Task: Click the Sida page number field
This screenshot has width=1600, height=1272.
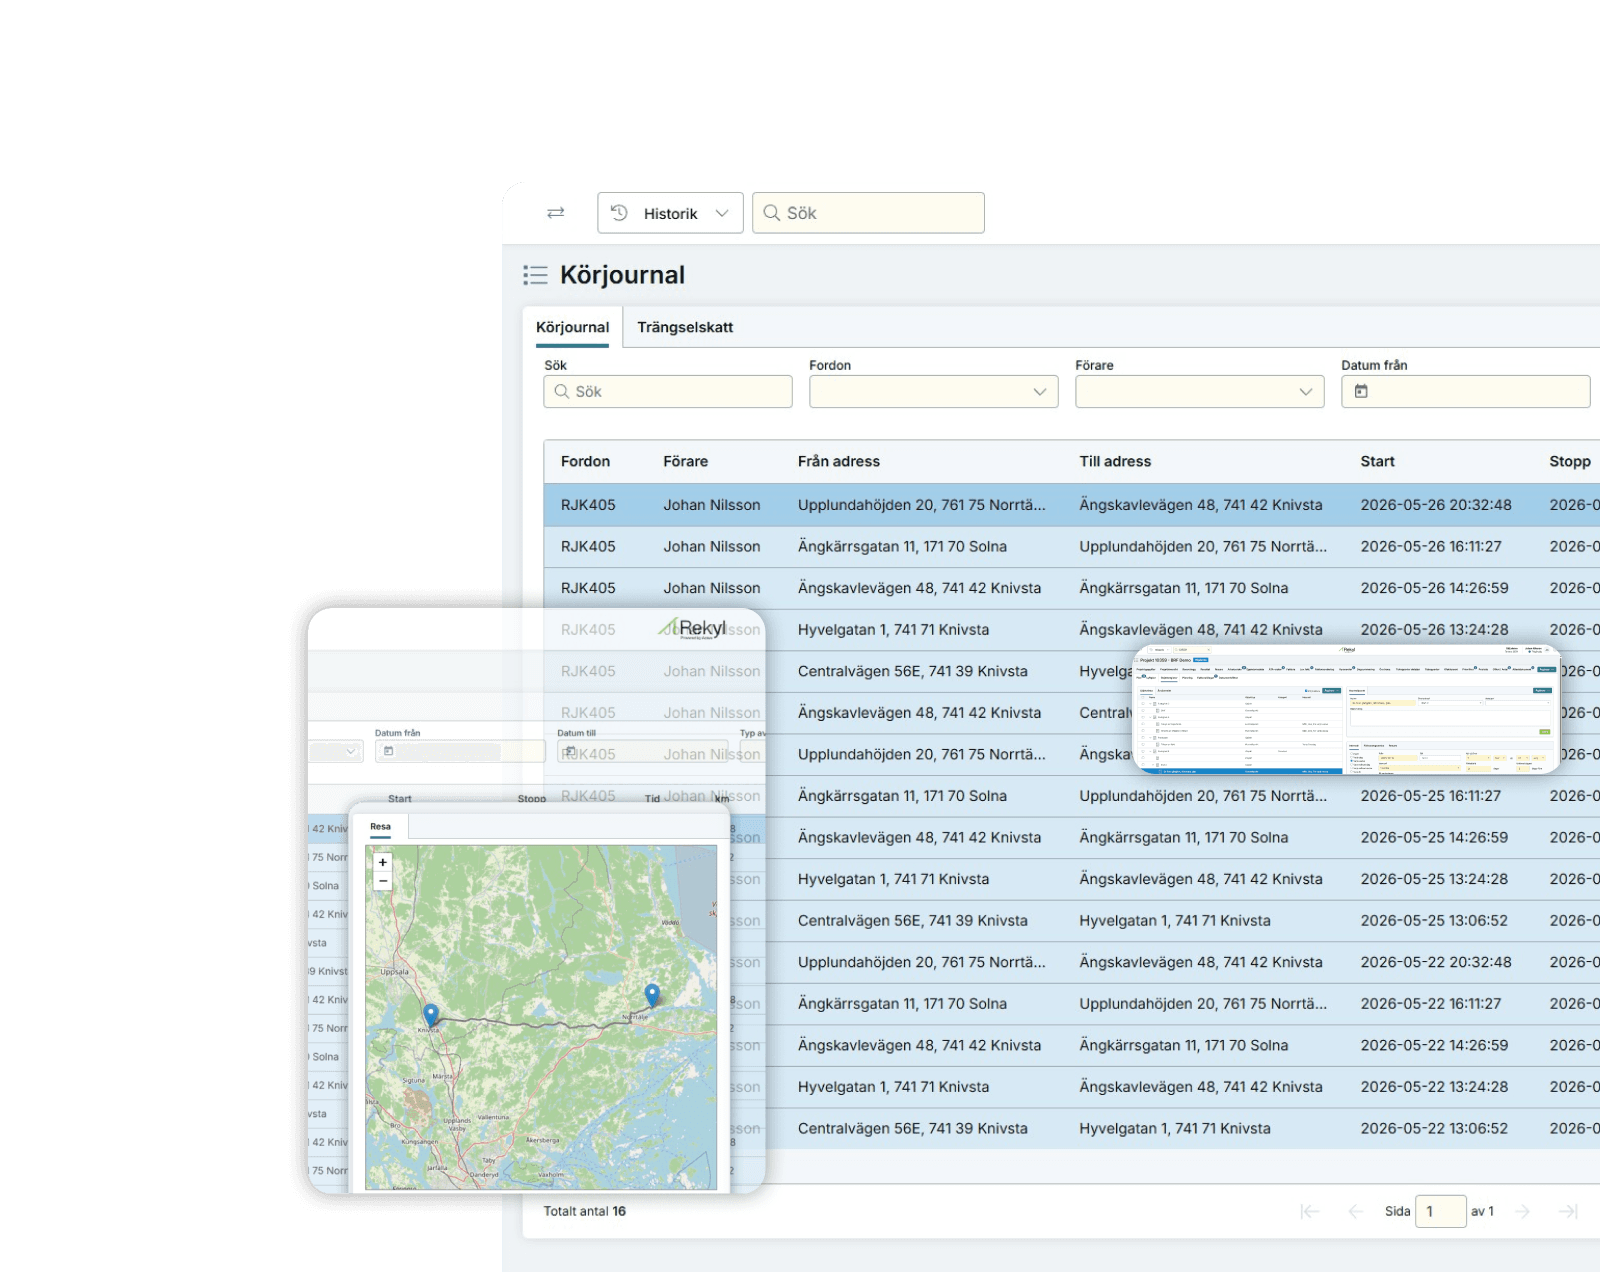Action: coord(1441,1211)
